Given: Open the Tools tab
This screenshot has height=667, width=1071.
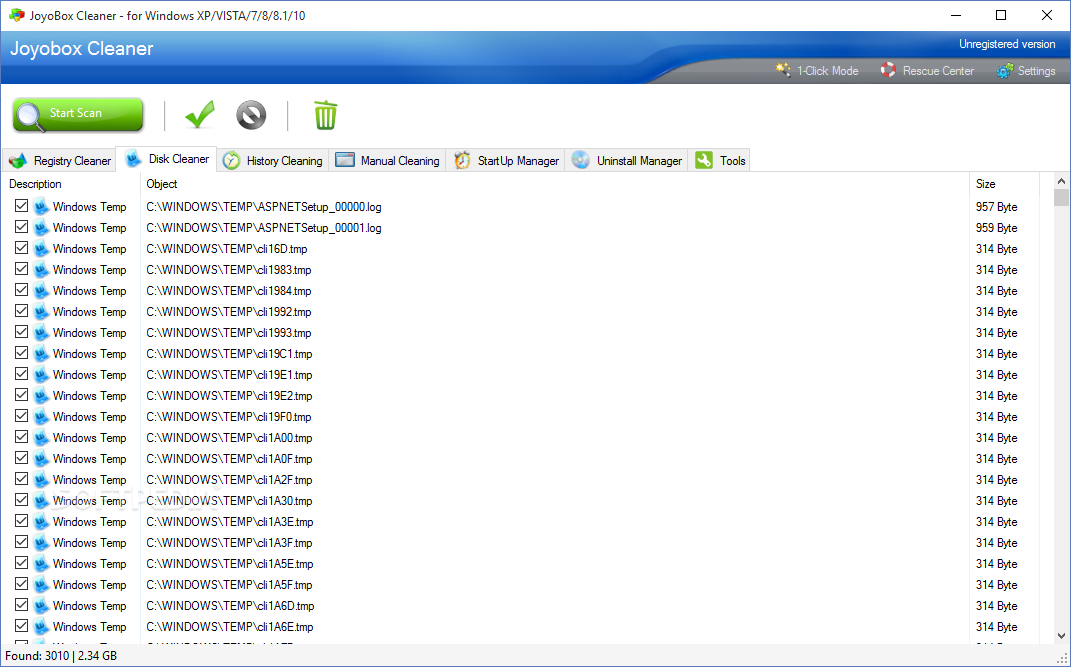Looking at the screenshot, I should (x=719, y=160).
